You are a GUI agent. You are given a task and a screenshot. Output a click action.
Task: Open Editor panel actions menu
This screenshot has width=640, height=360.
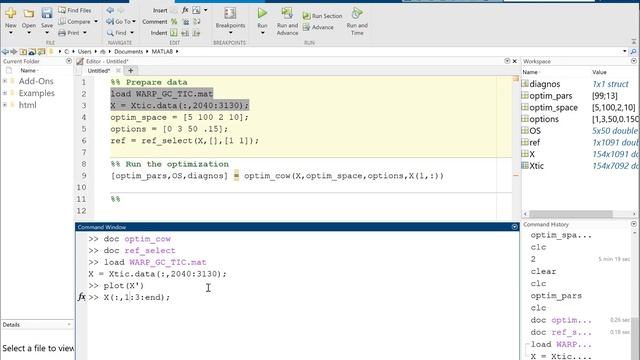[507, 61]
